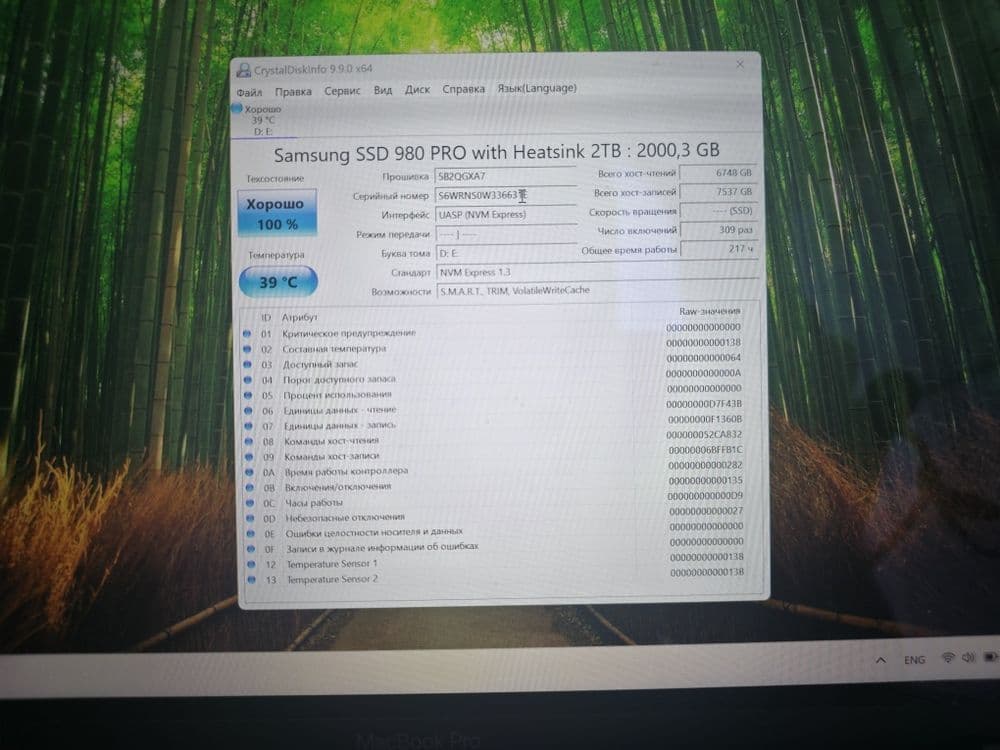This screenshot has width=1000, height=750.
Task: Click the Режим передачи field
Action: pyautogui.click(x=506, y=234)
